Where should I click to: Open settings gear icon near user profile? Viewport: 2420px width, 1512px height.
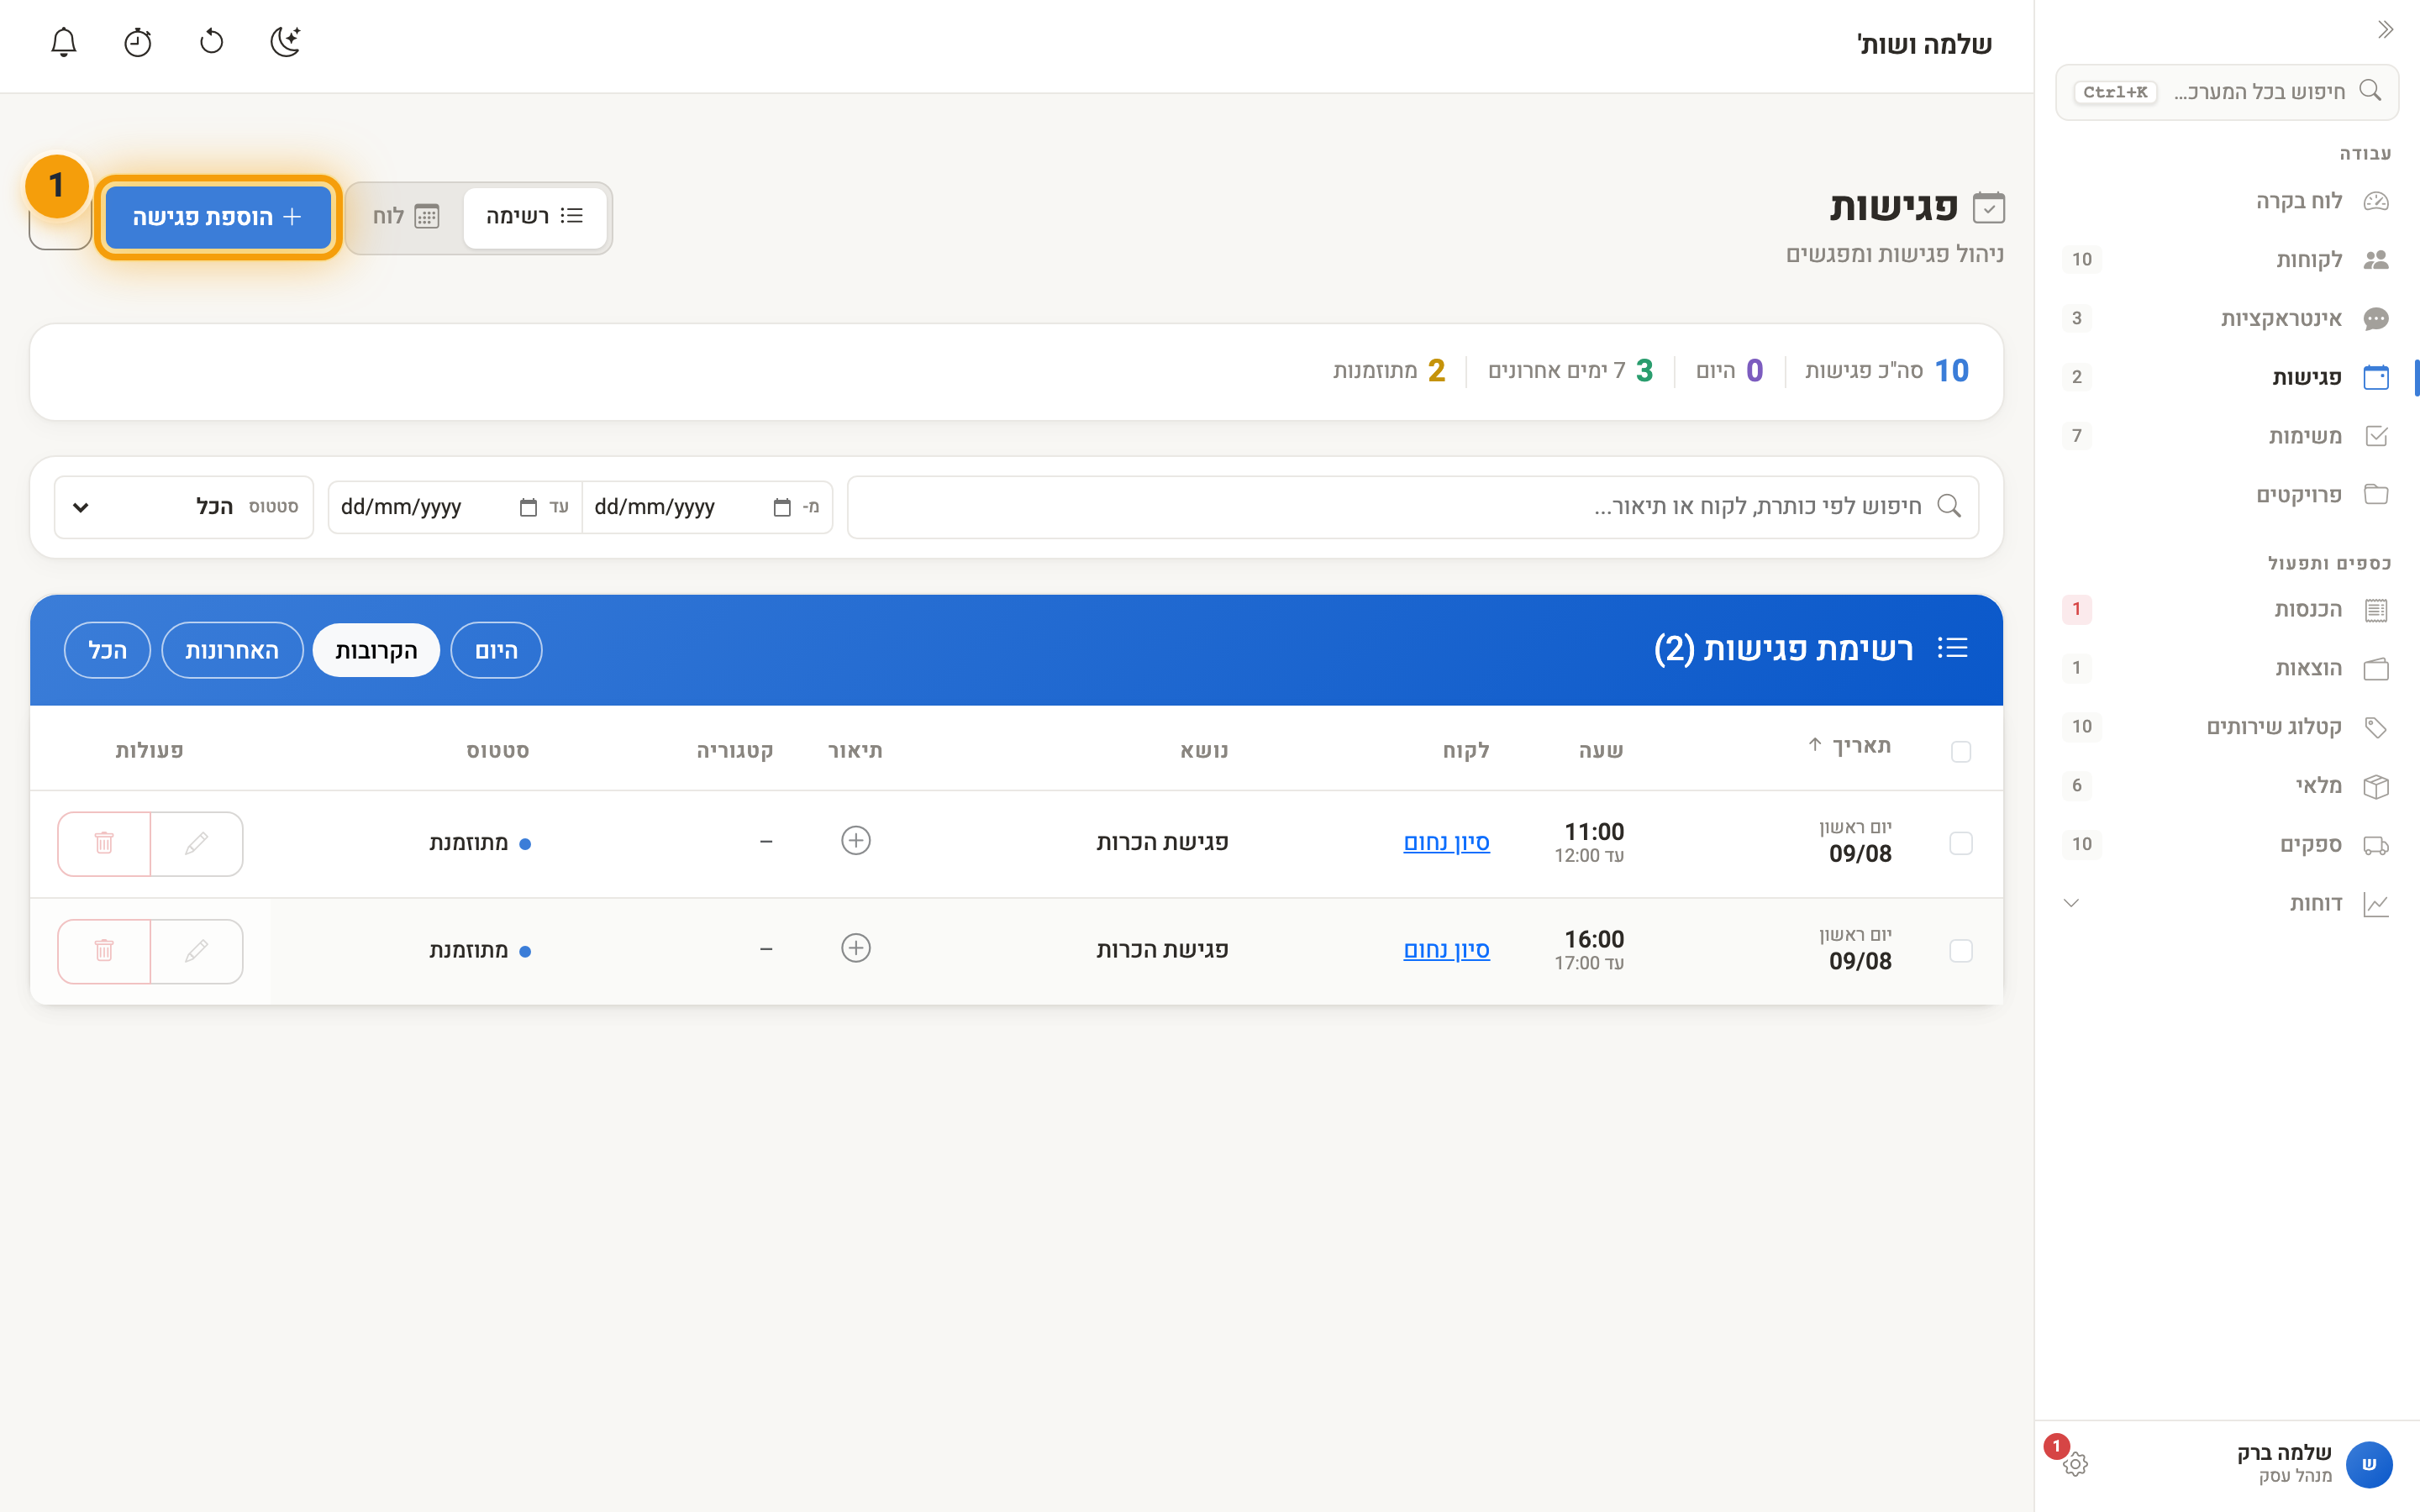[2075, 1464]
